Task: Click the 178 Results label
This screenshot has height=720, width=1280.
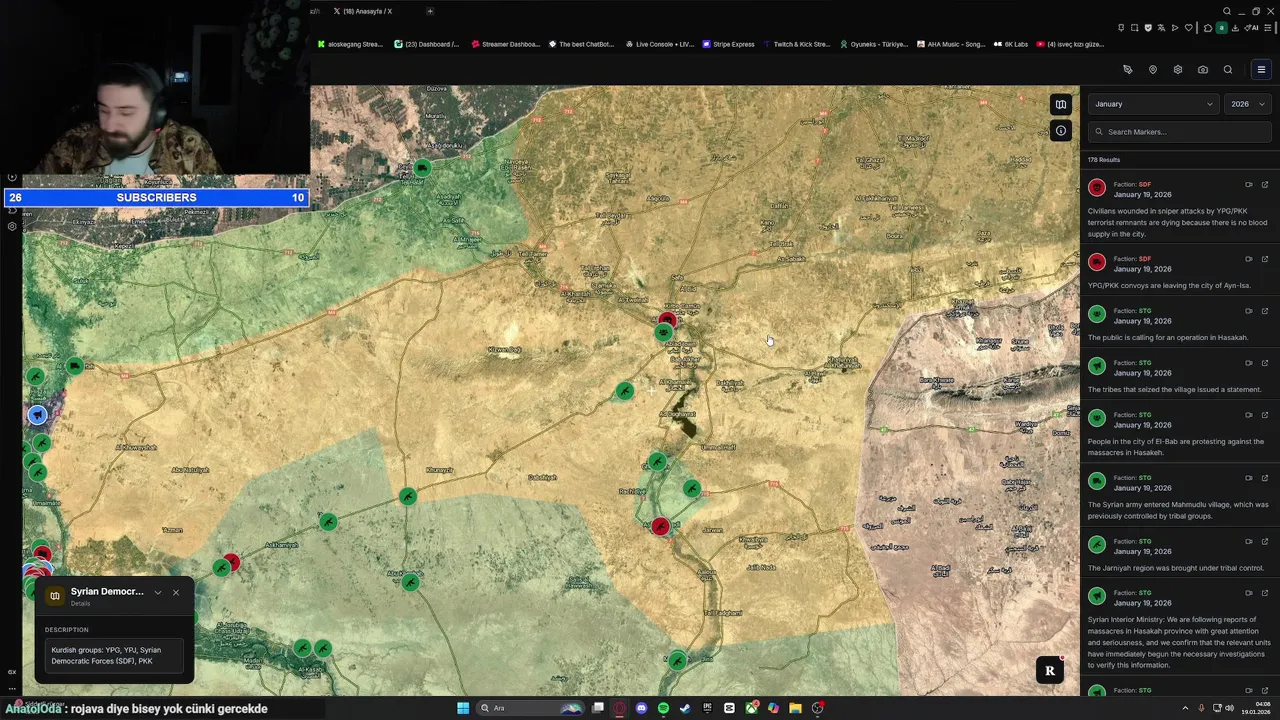Action: coord(1104,160)
